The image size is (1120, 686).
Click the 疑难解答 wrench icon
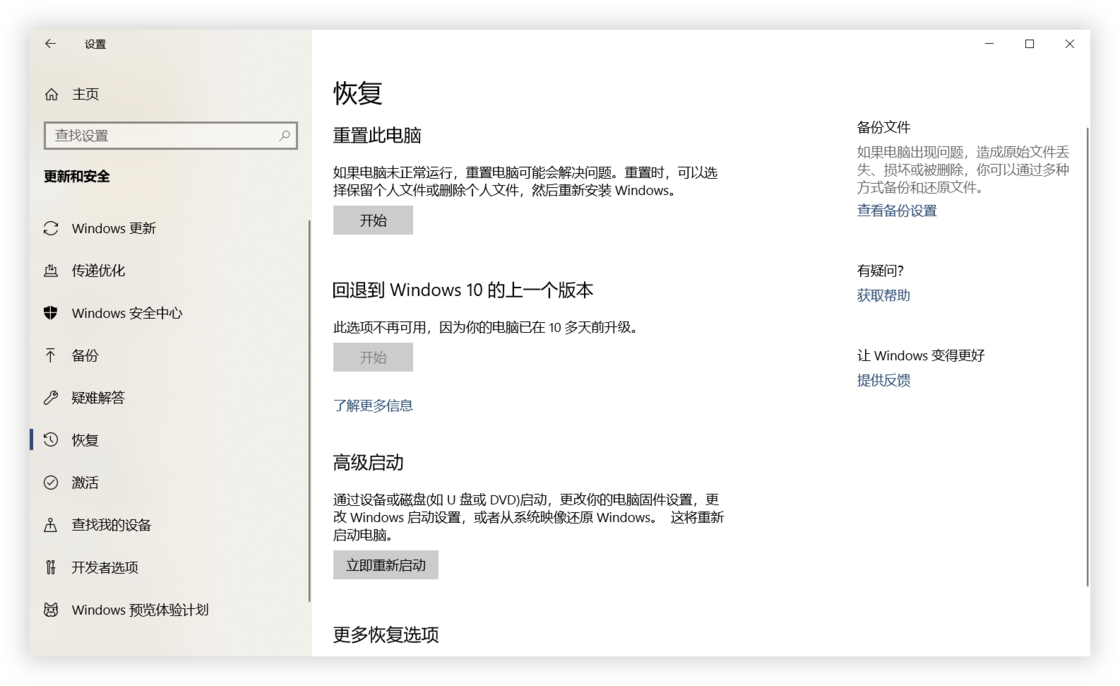click(x=51, y=398)
